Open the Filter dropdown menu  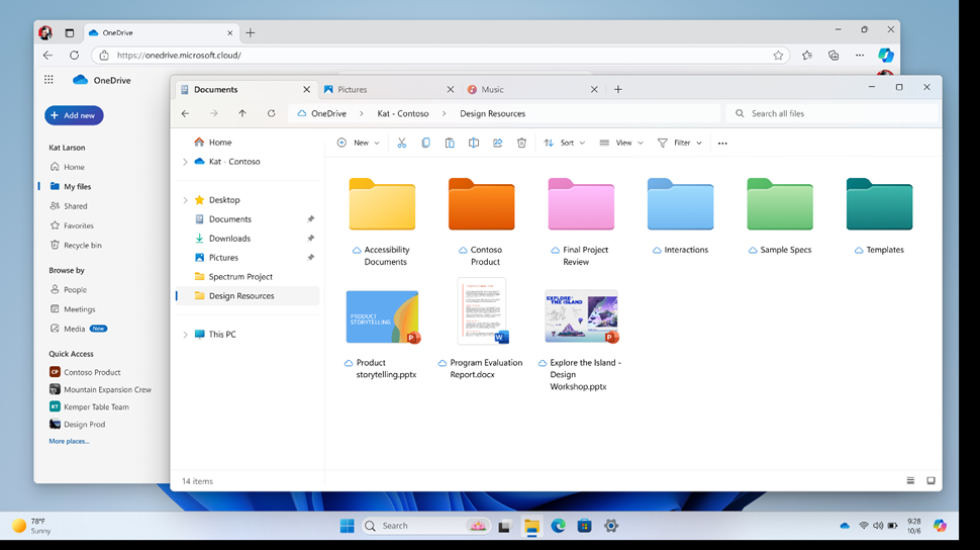point(679,143)
